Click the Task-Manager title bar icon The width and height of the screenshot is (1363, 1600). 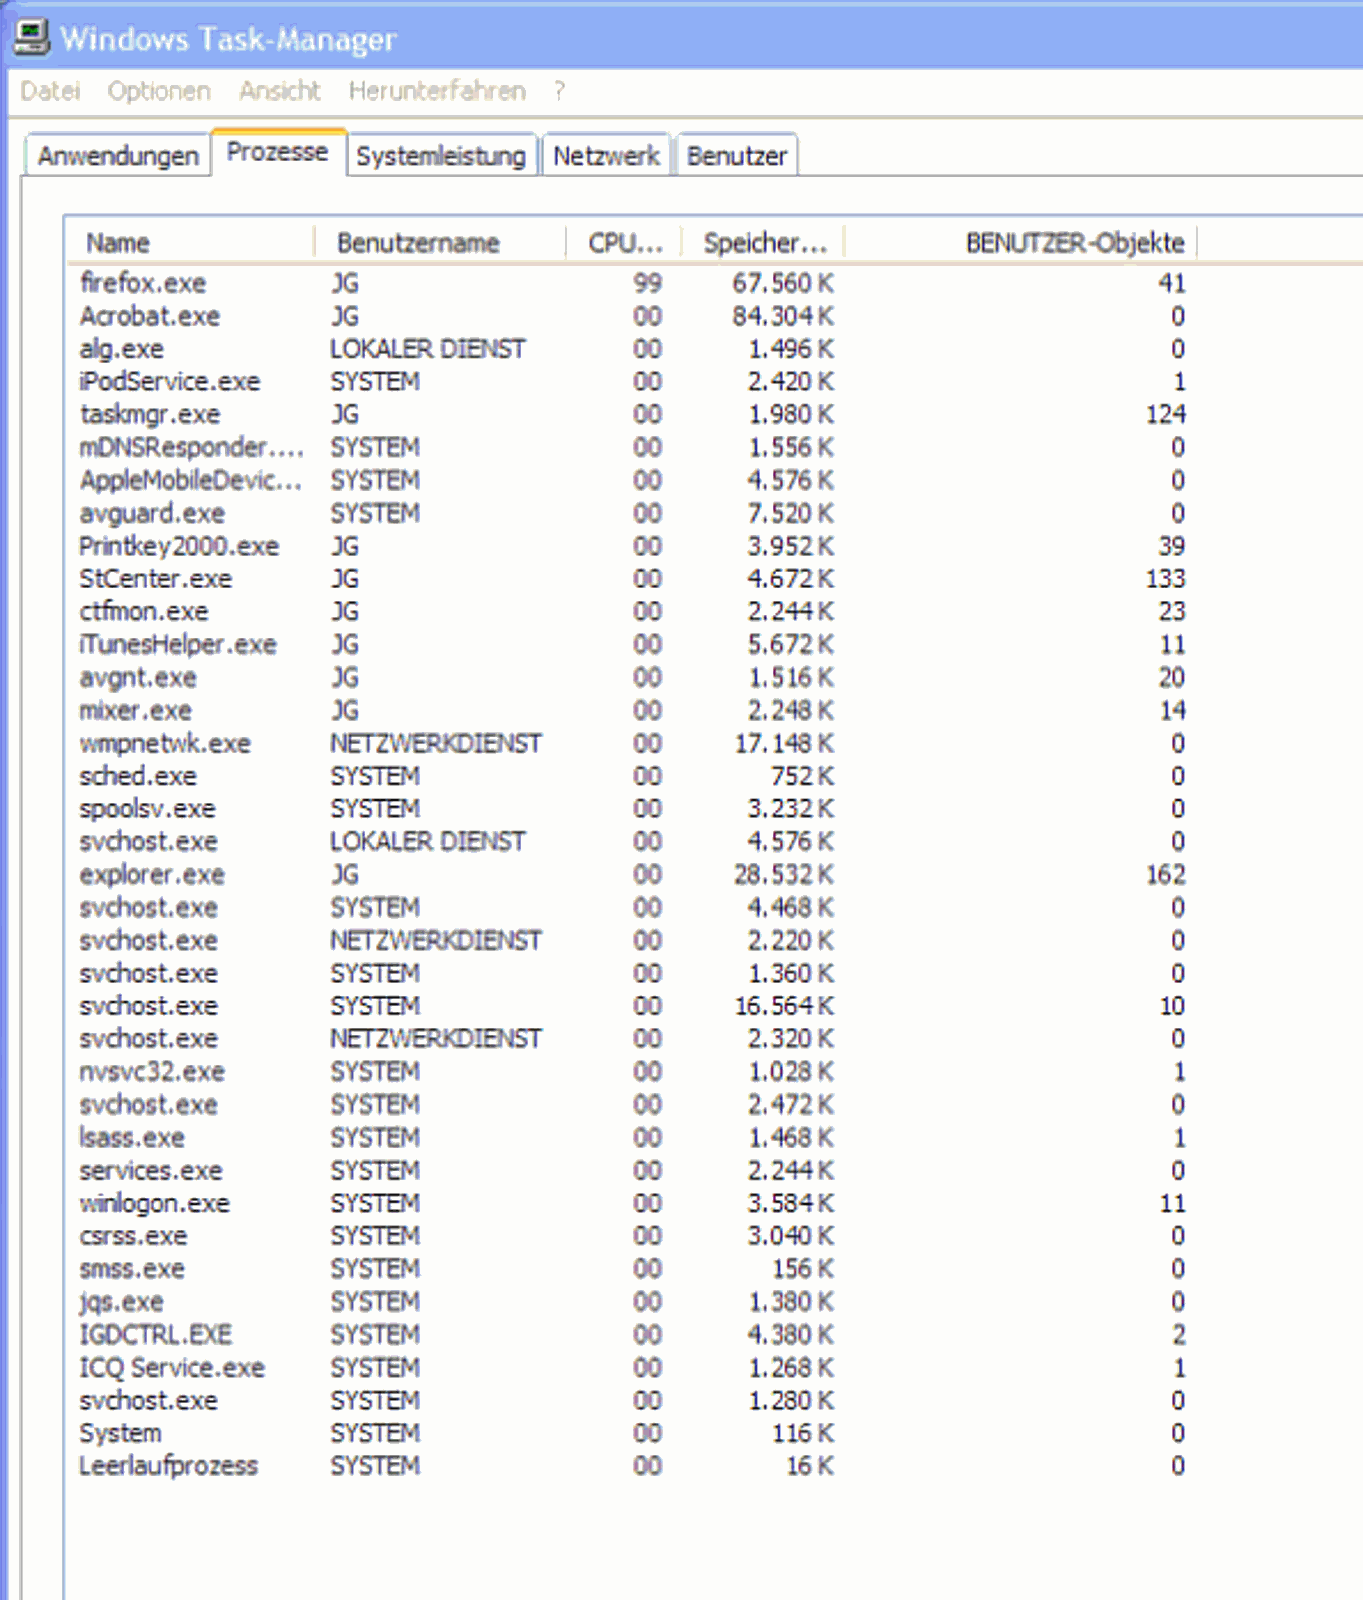click(x=31, y=37)
